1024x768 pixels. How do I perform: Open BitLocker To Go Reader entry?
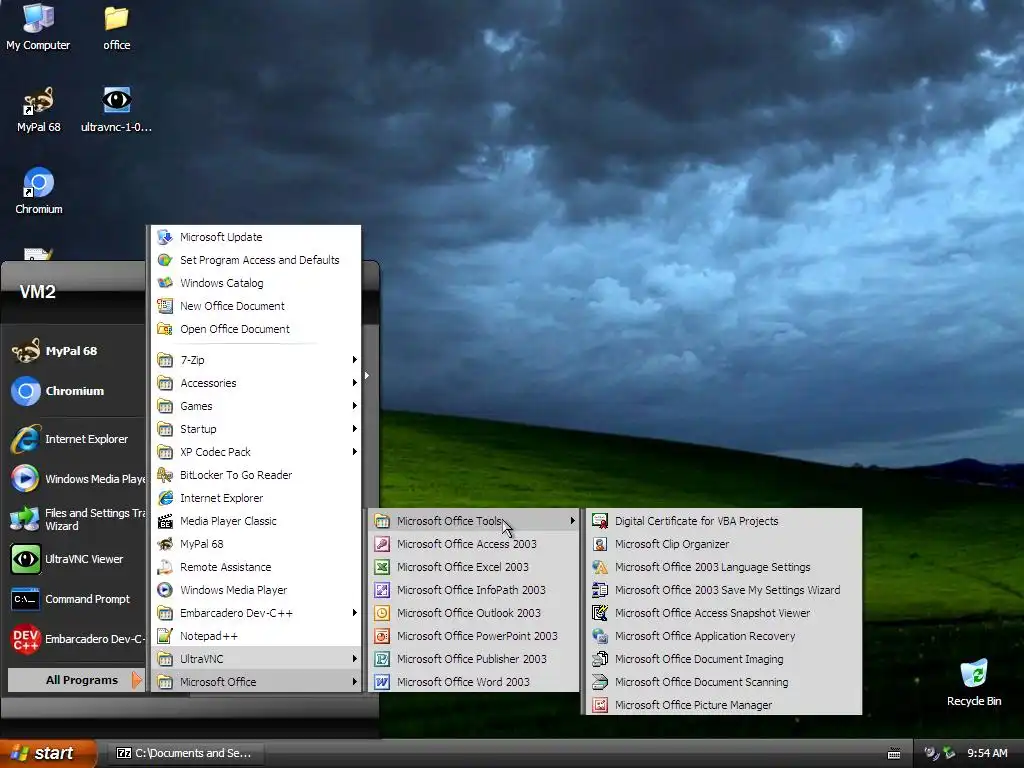click(x=256, y=475)
